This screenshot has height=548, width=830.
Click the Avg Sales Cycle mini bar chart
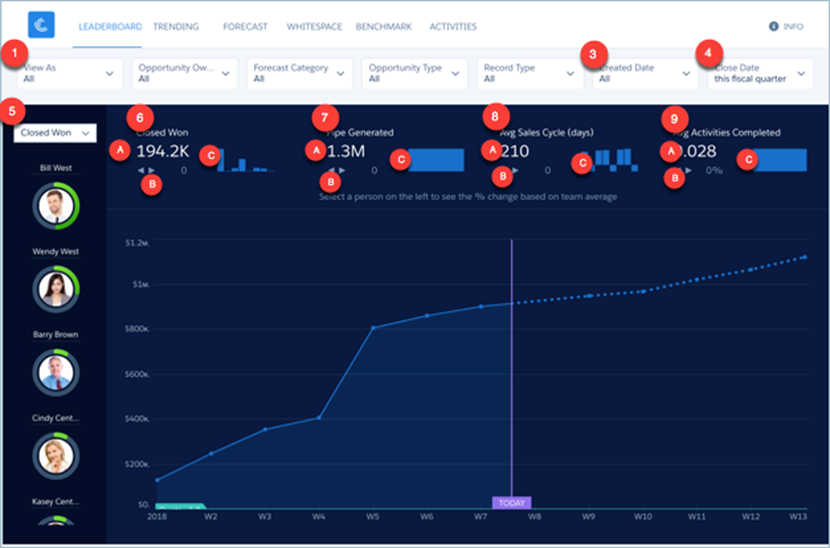(612, 160)
